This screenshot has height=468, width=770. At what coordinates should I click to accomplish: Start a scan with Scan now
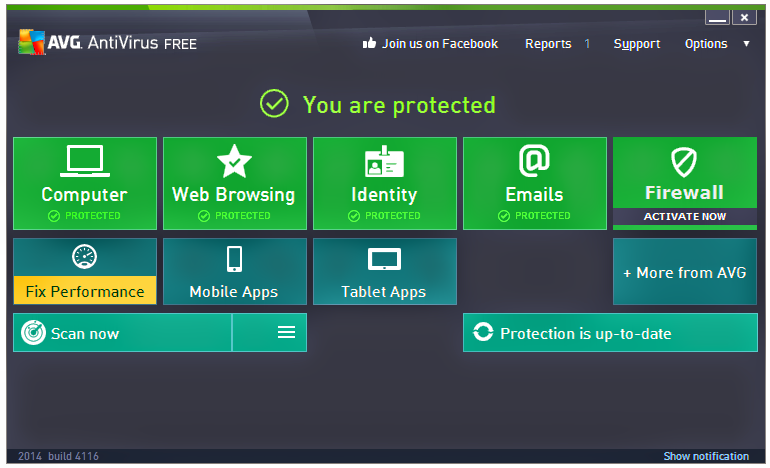click(122, 333)
